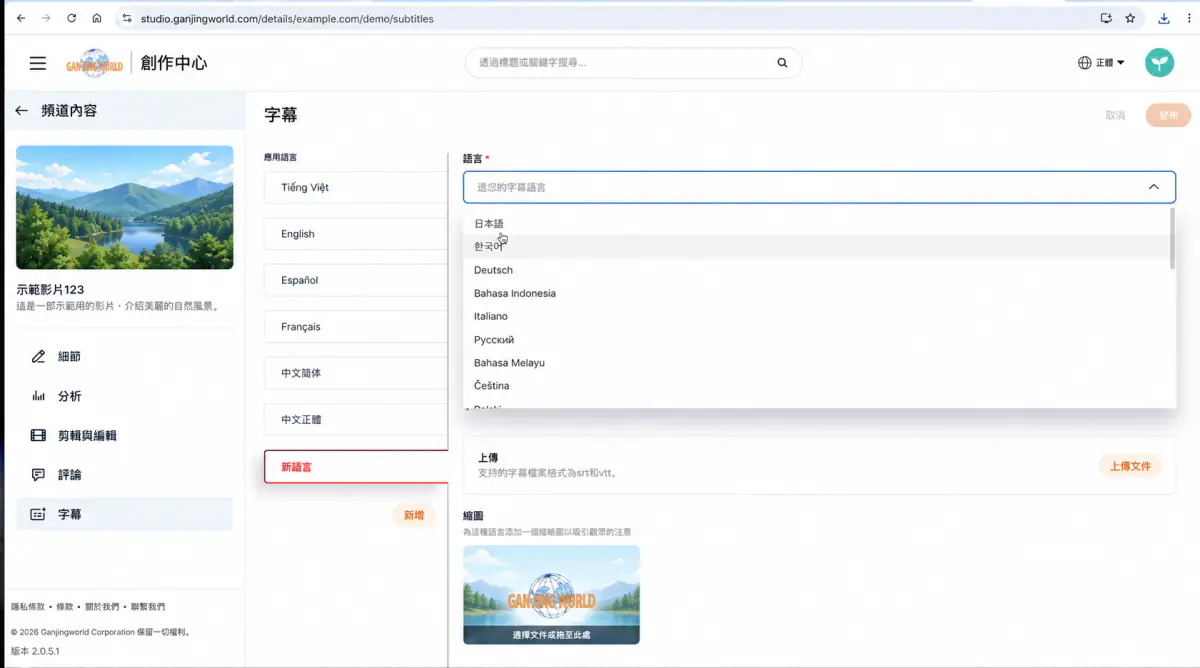Open 剪輯與編輯 in the sidebar
This screenshot has height=668, width=1200.
point(124,435)
